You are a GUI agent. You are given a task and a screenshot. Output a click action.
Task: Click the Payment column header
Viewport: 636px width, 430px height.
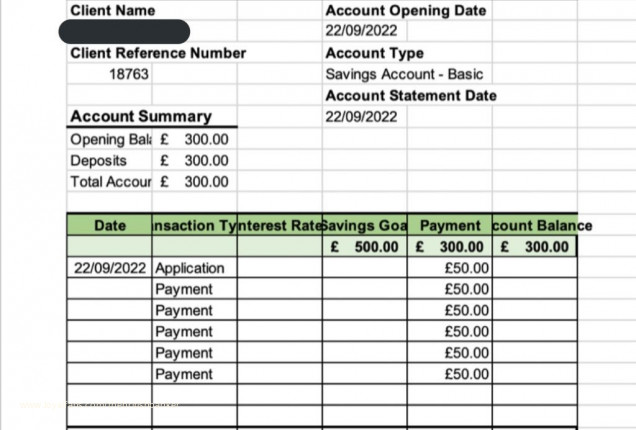point(450,226)
